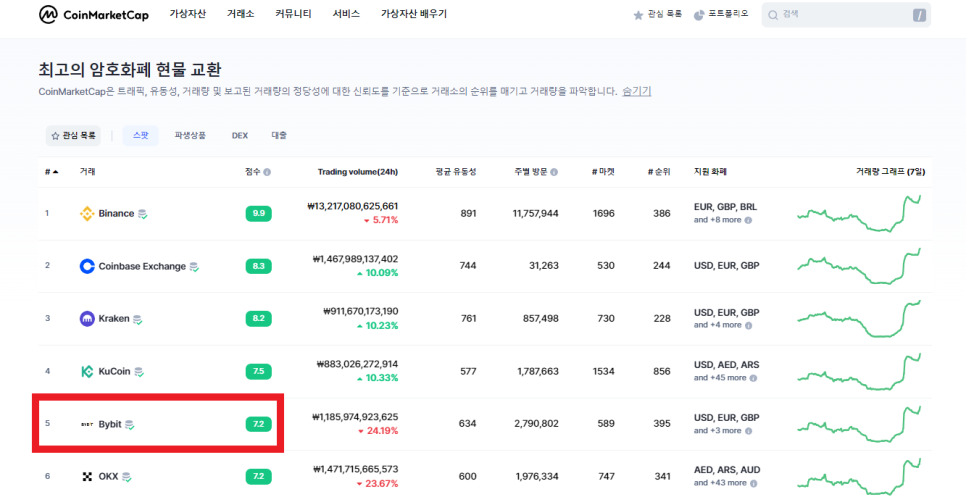Click info icon beside 주별 방문 column

click(554, 172)
